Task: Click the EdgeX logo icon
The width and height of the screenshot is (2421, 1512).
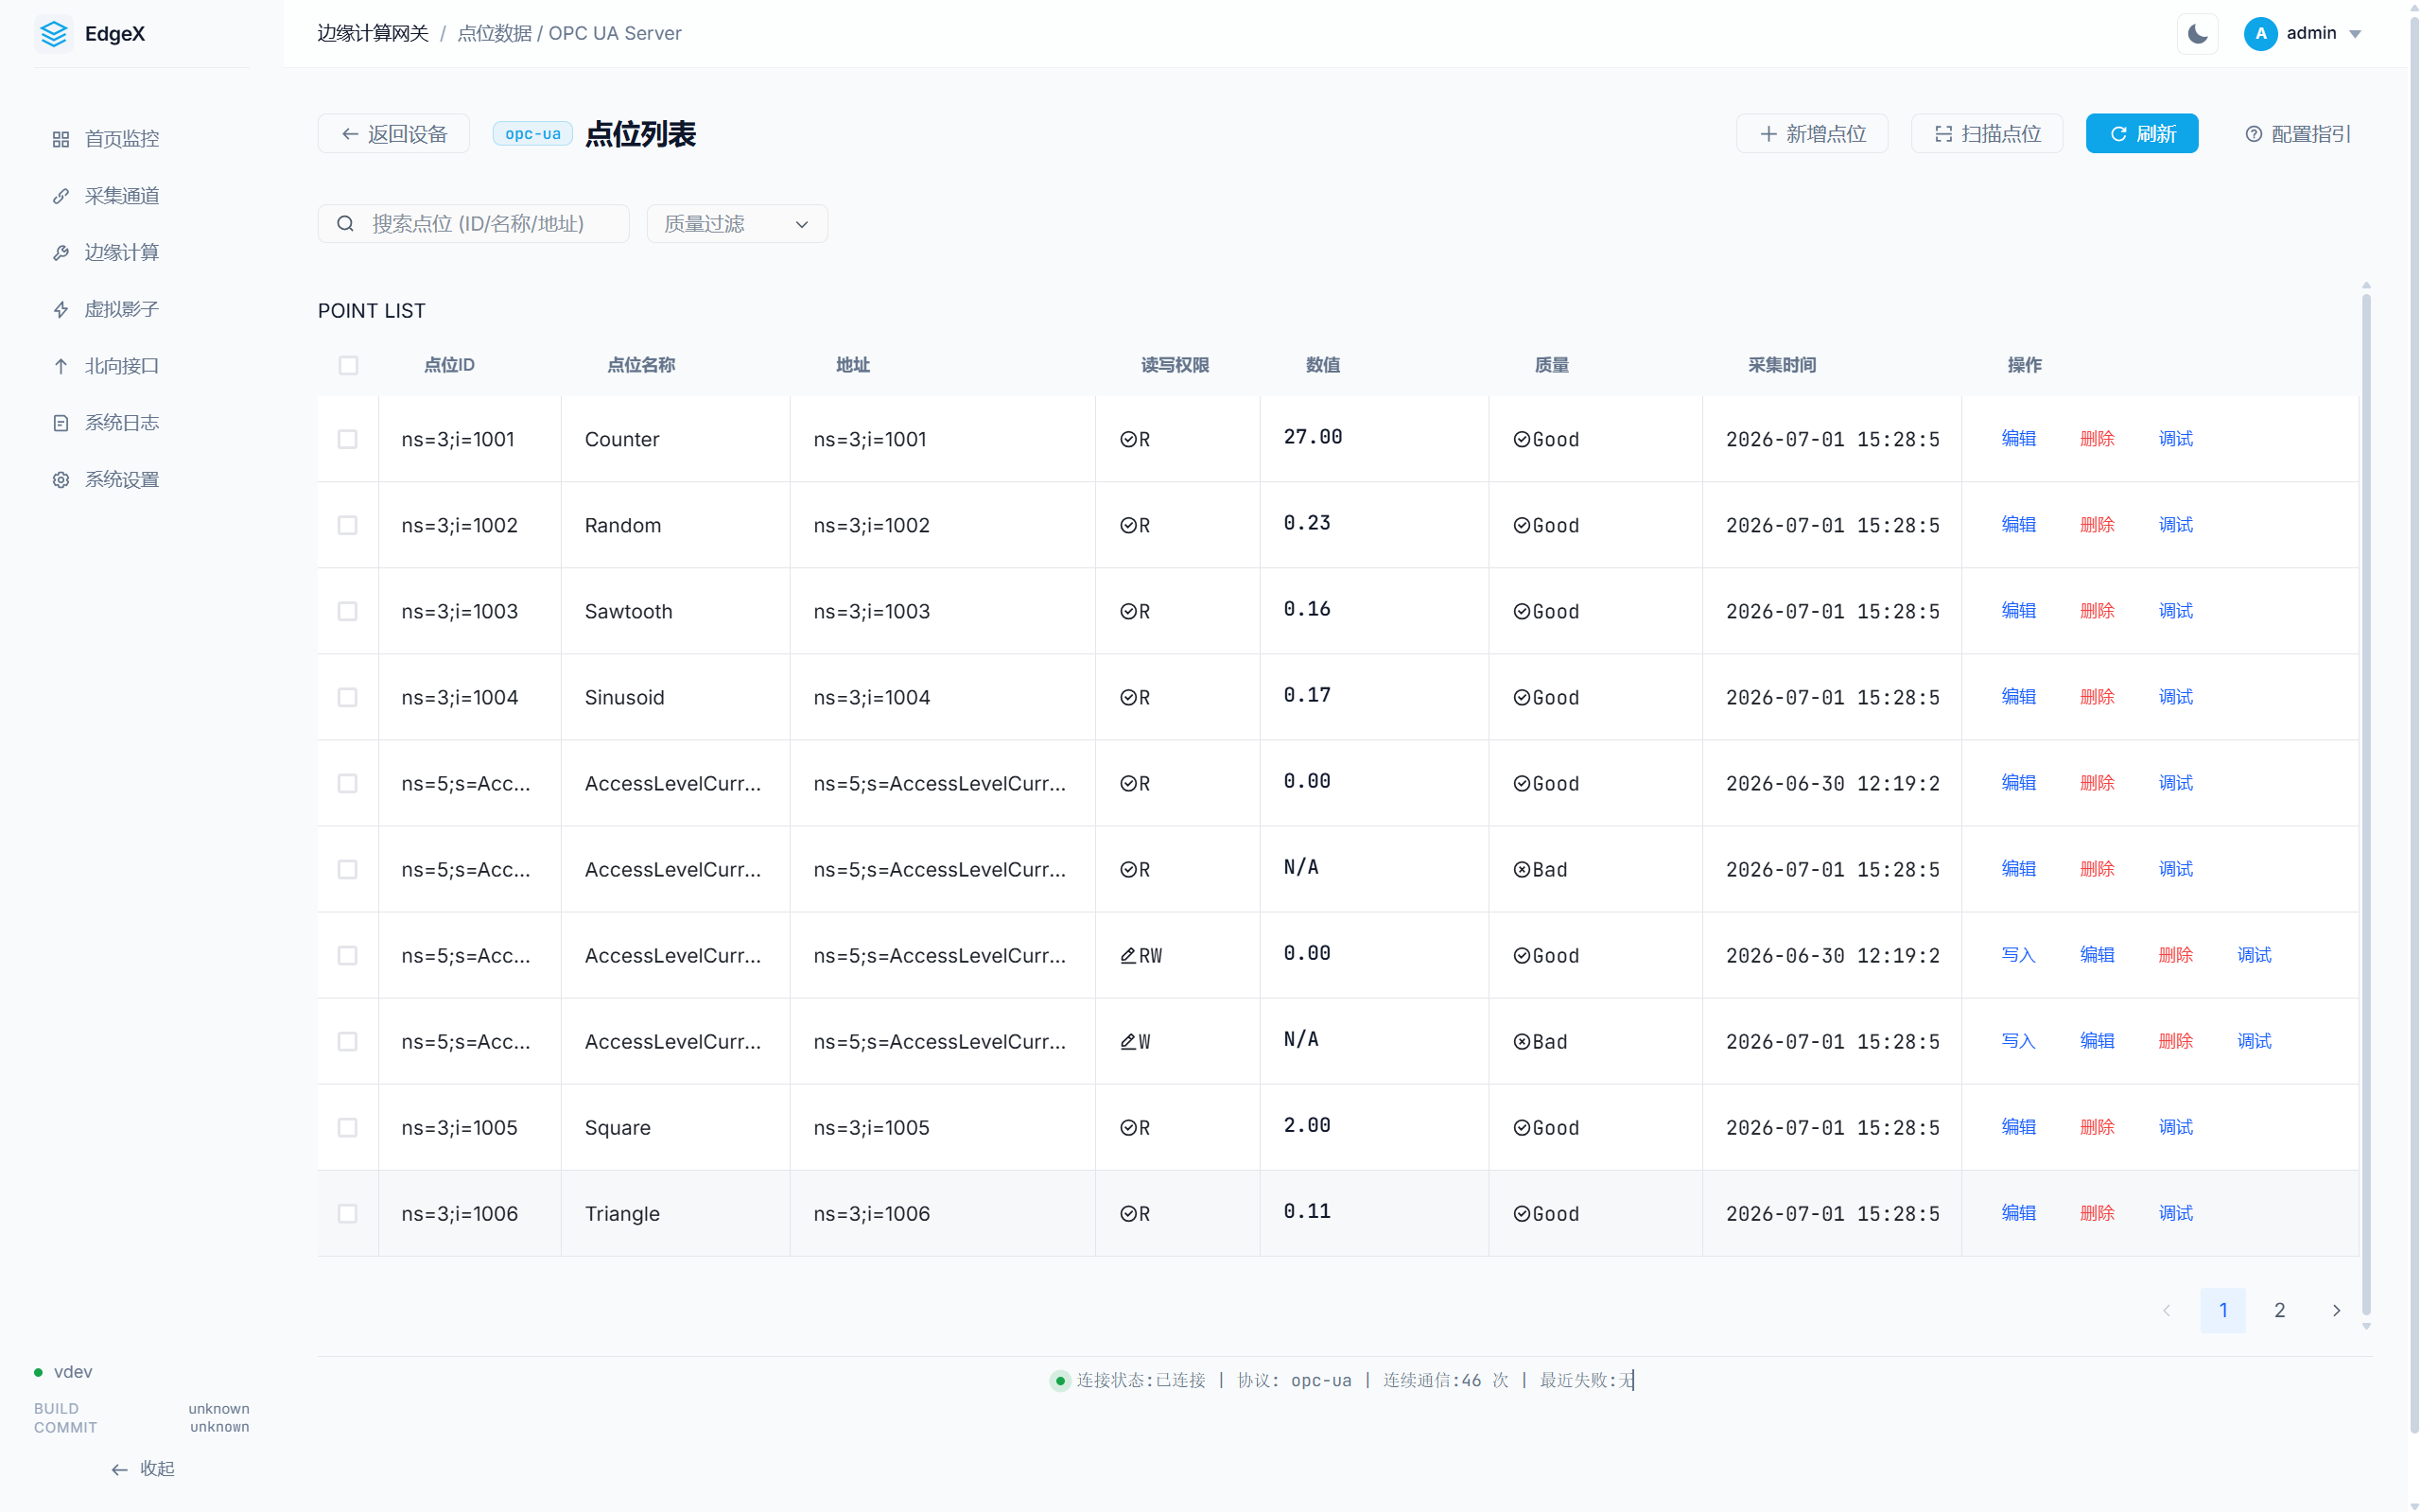Action: pos(54,33)
